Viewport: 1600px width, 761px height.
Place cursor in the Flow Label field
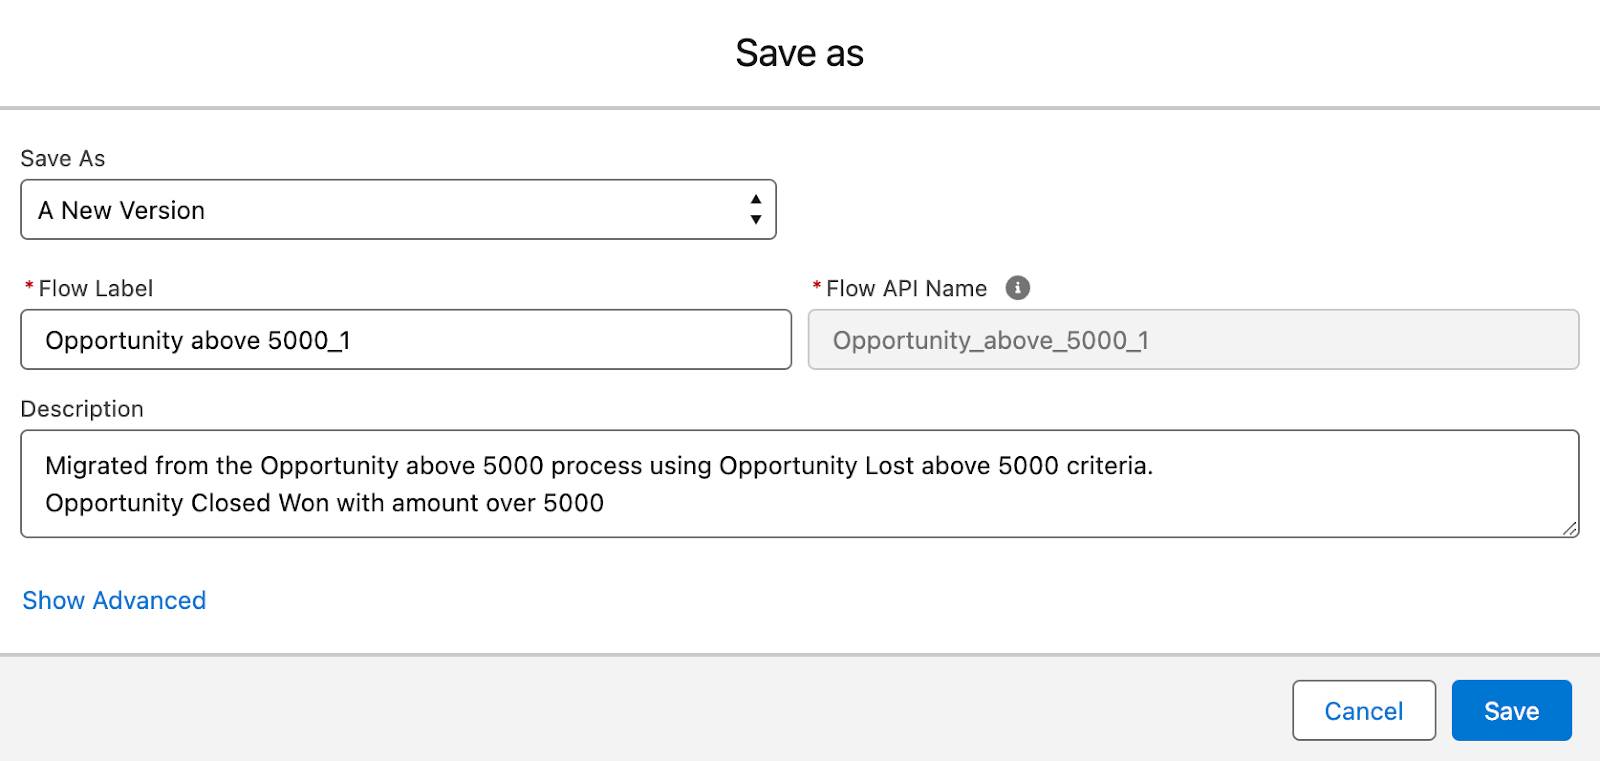click(405, 341)
